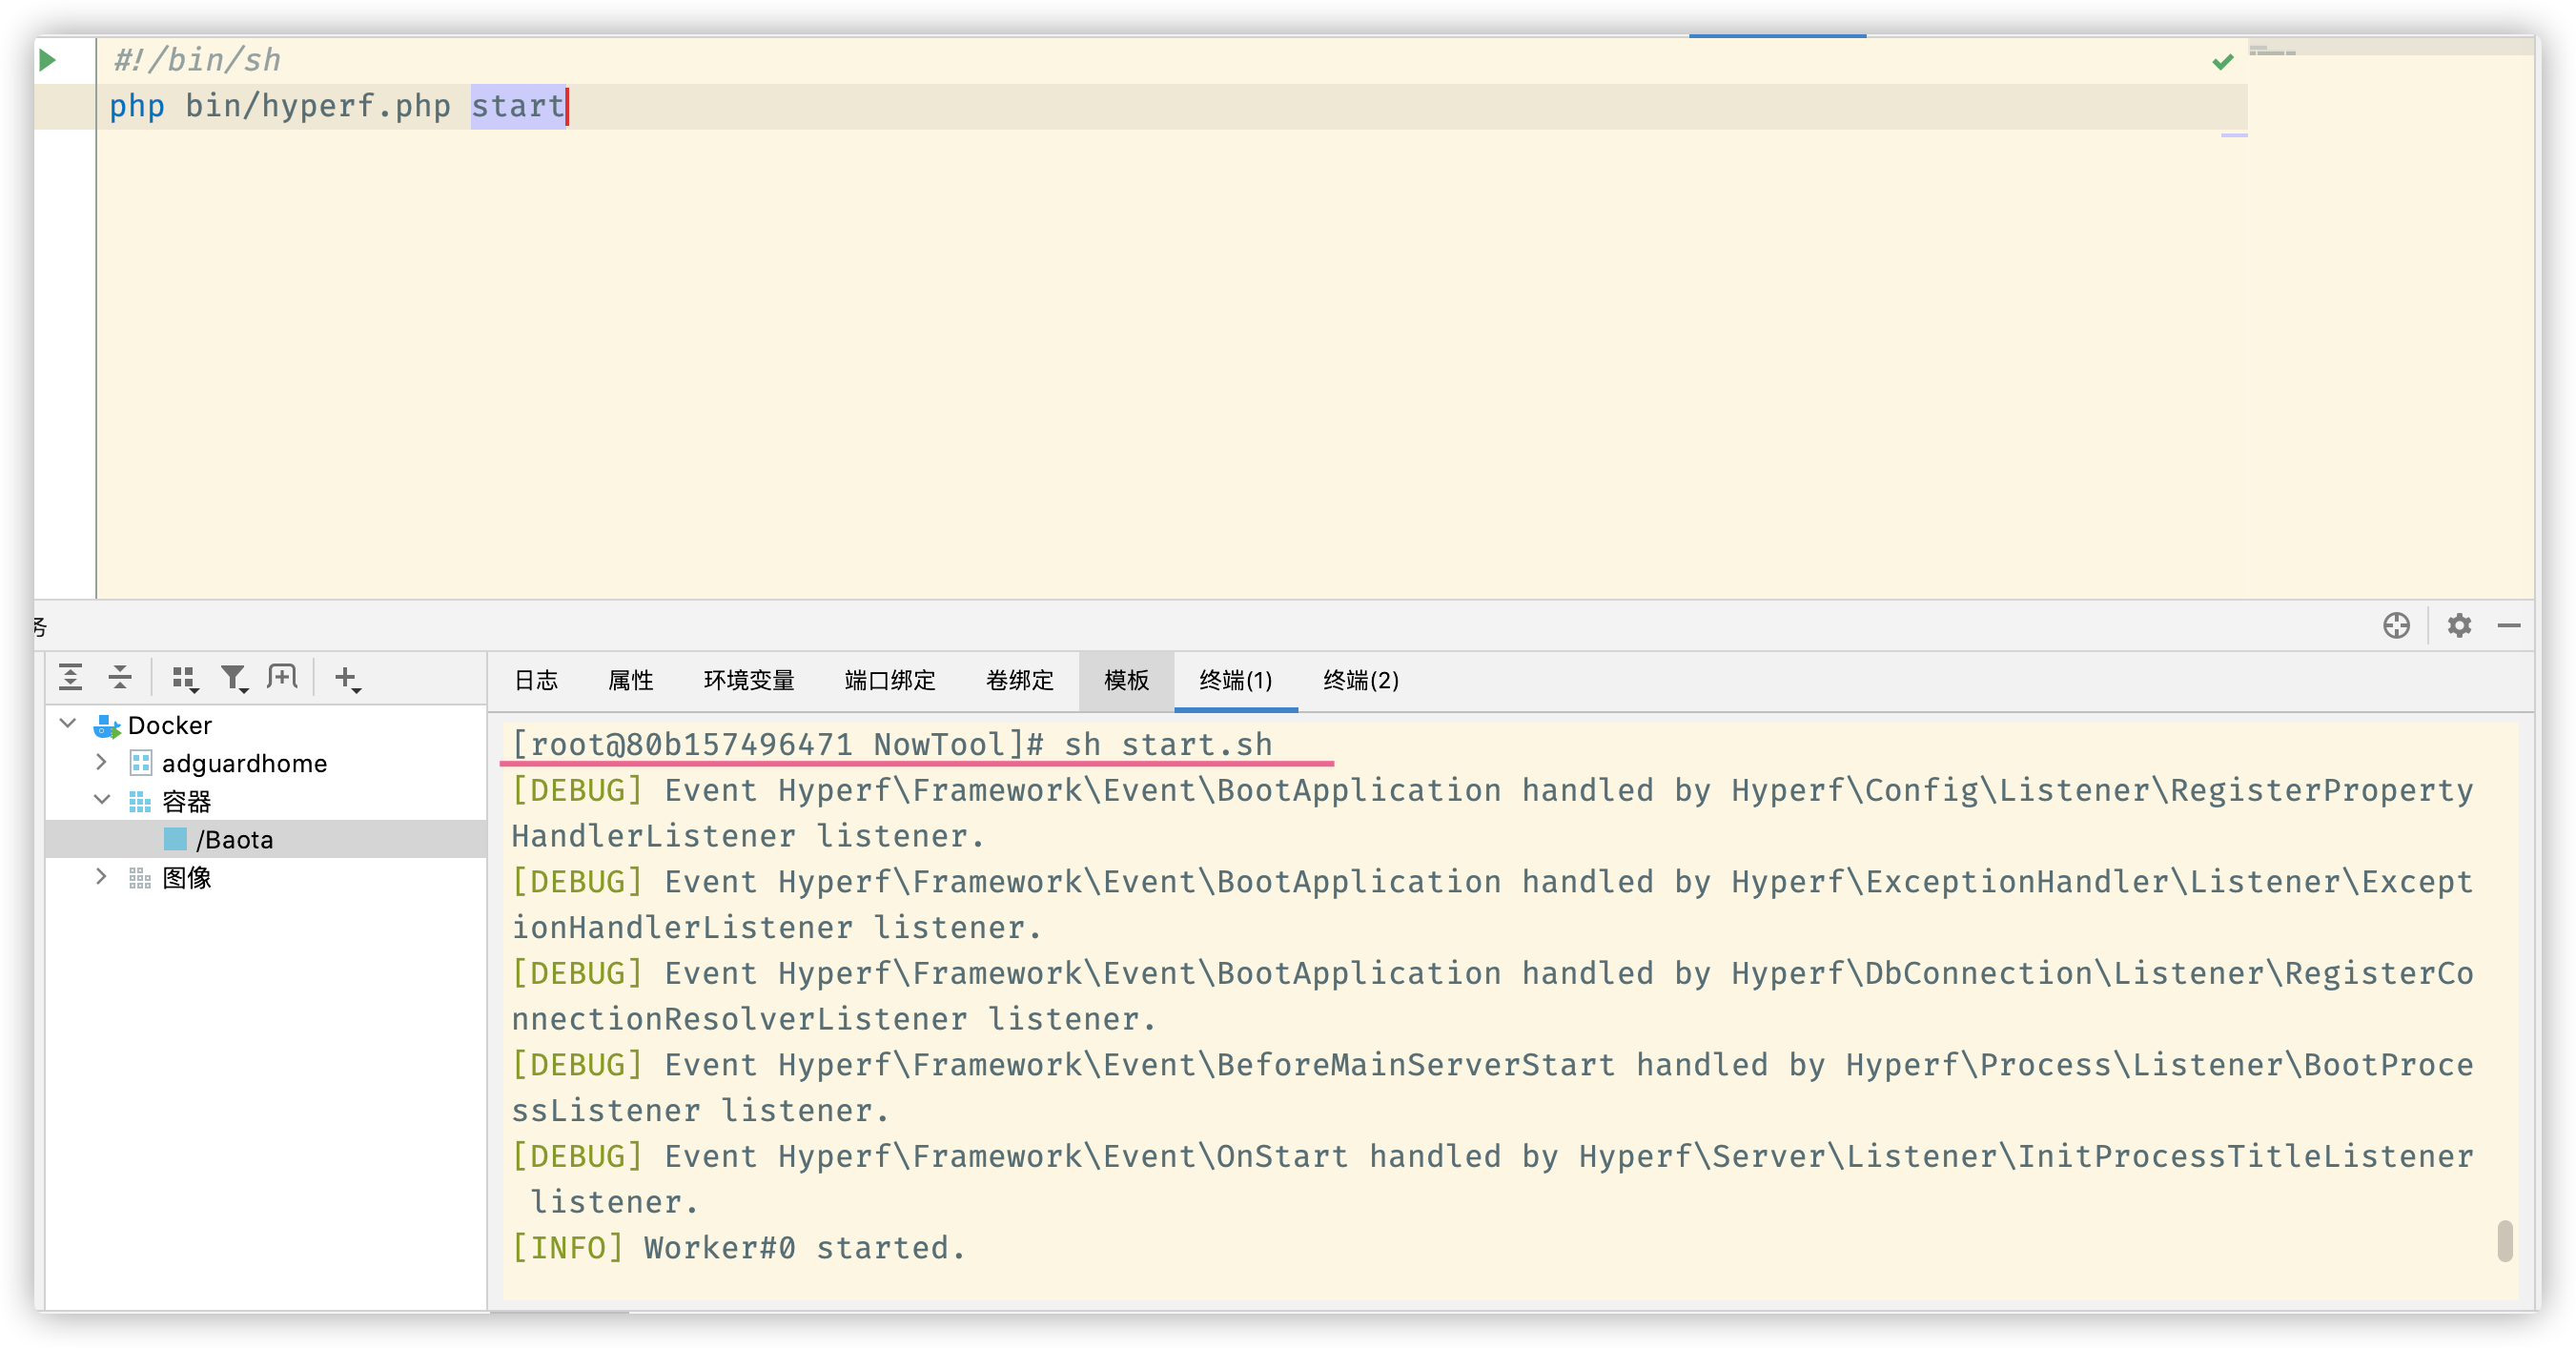This screenshot has width=2576, height=1348.
Task: Click the green run script gutter icon
Action: click(47, 60)
